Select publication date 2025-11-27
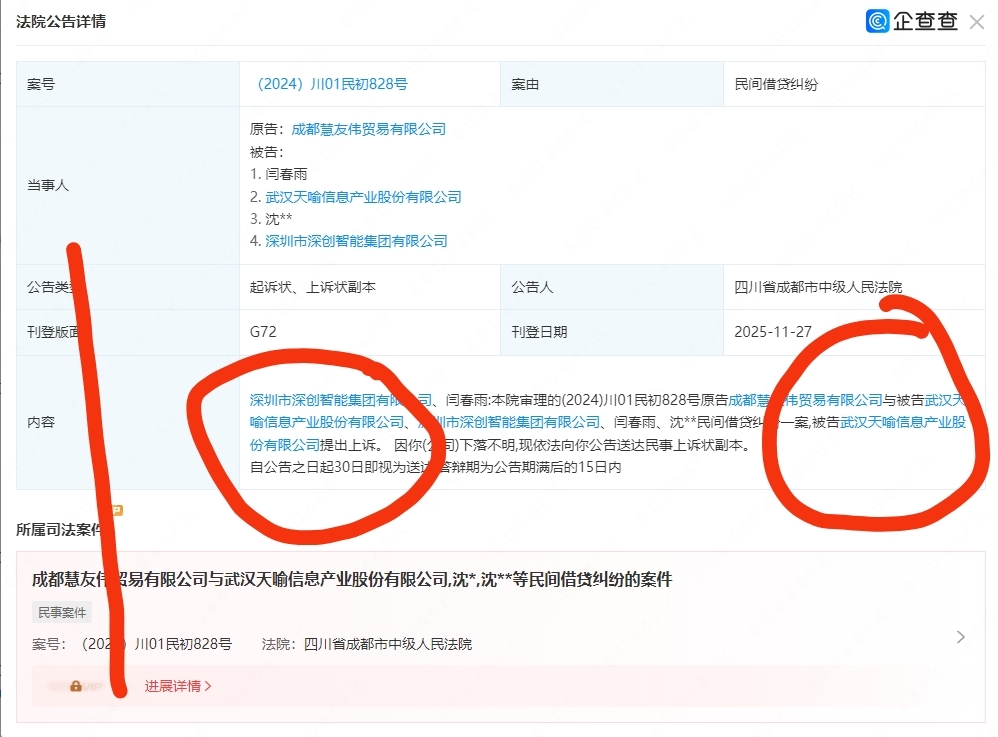This screenshot has width=998, height=737. pyautogui.click(x=773, y=332)
